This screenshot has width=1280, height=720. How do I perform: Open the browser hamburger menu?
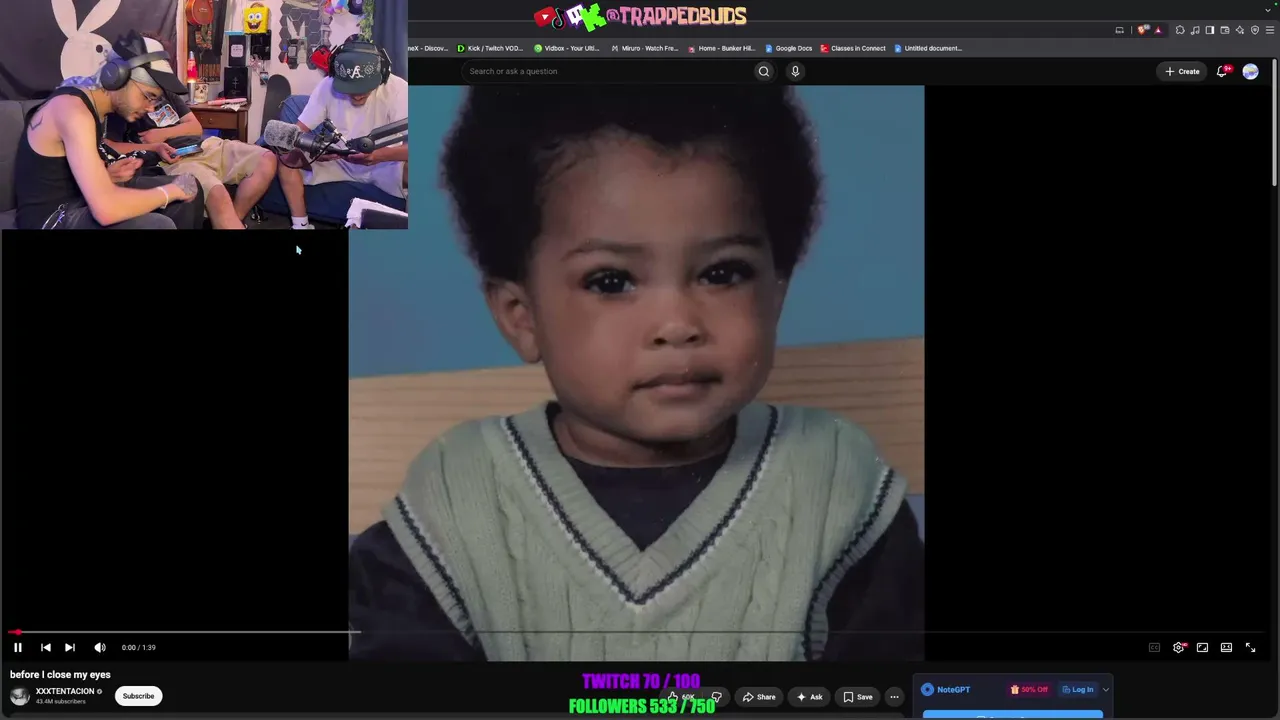click(1270, 30)
